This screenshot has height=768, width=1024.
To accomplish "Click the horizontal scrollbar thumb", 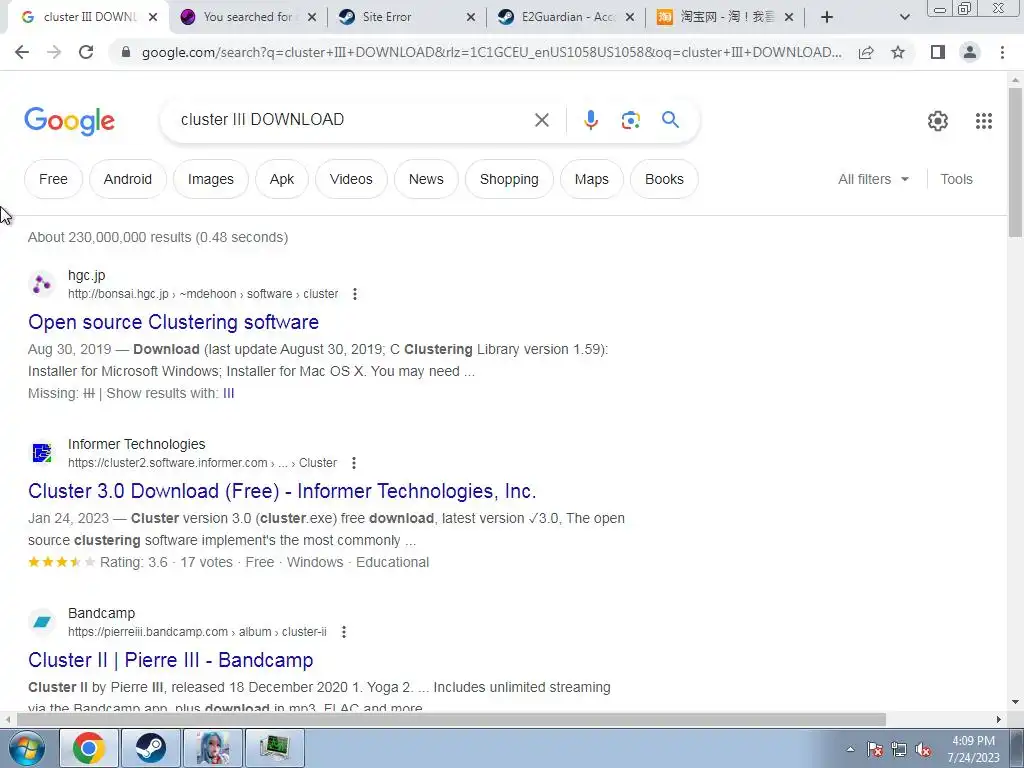I will point(451,720).
